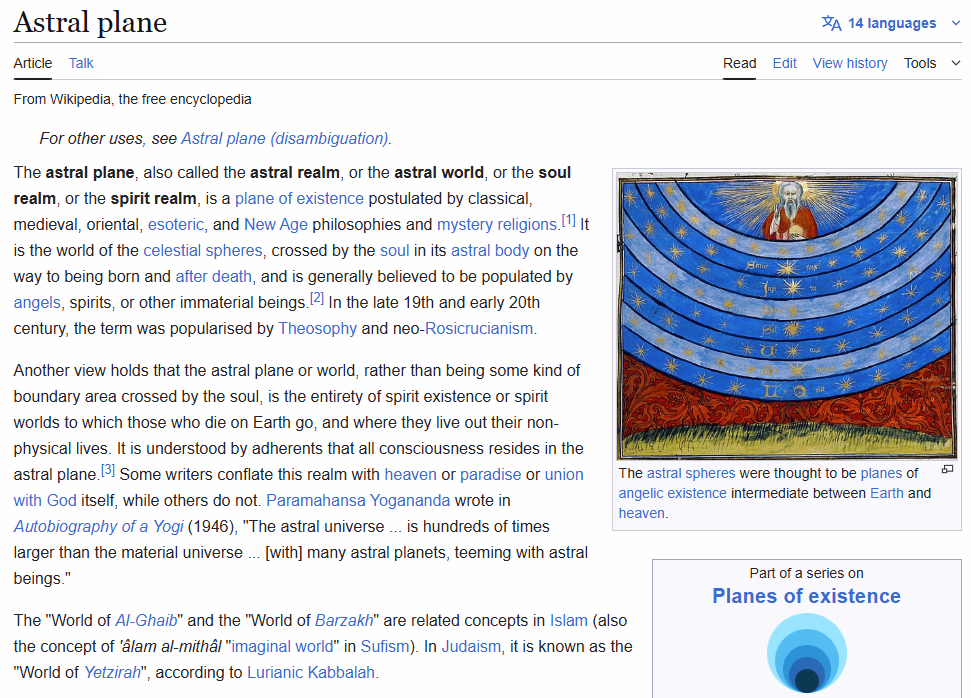Image resolution: width=971 pixels, height=698 pixels.
Task: Open Autobiography of a Yogi link
Action: point(98,526)
